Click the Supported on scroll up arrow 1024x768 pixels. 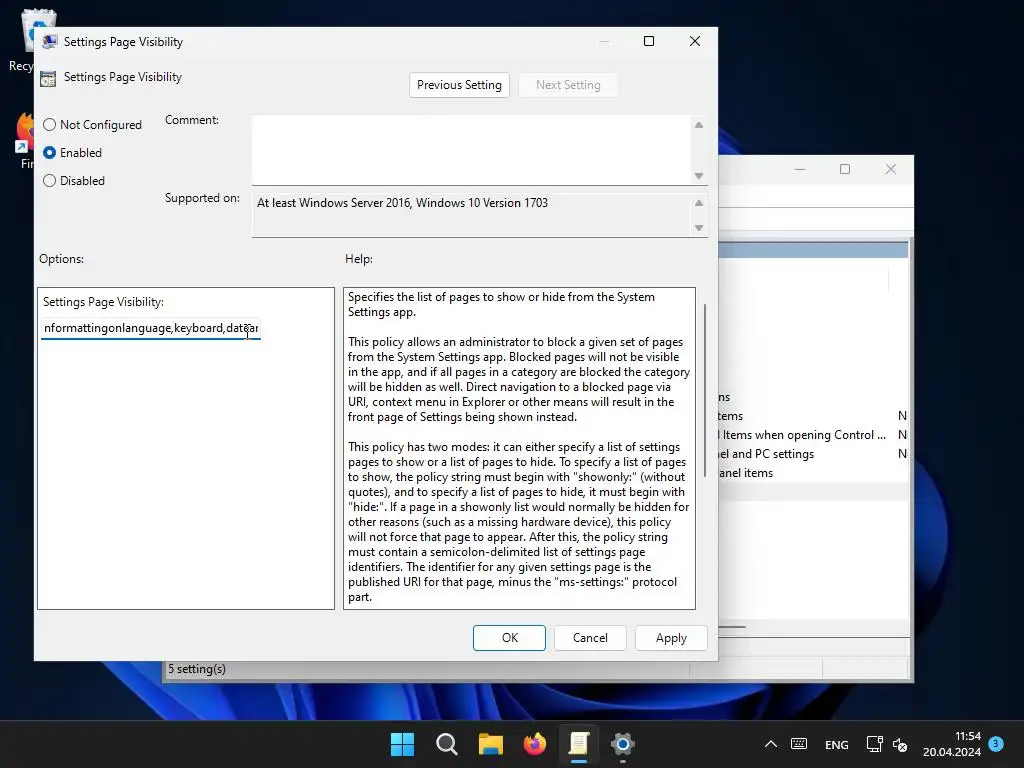pos(699,203)
